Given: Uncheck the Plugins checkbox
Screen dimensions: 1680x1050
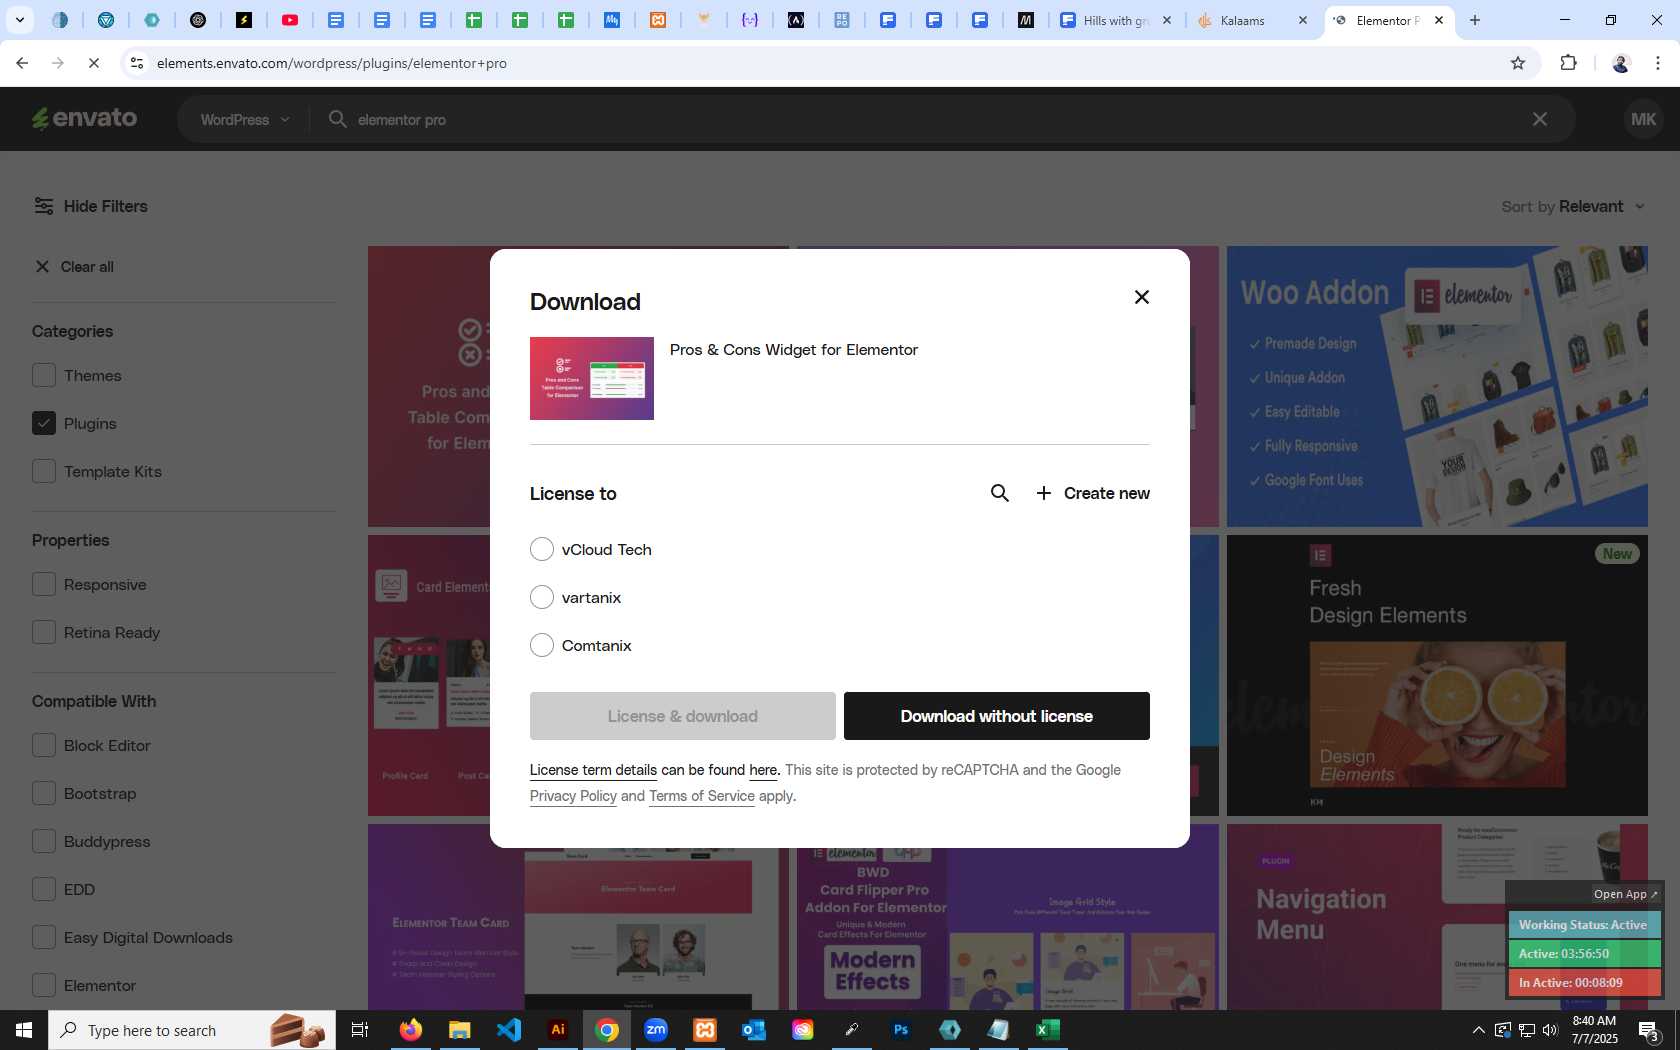Looking at the screenshot, I should [x=44, y=423].
